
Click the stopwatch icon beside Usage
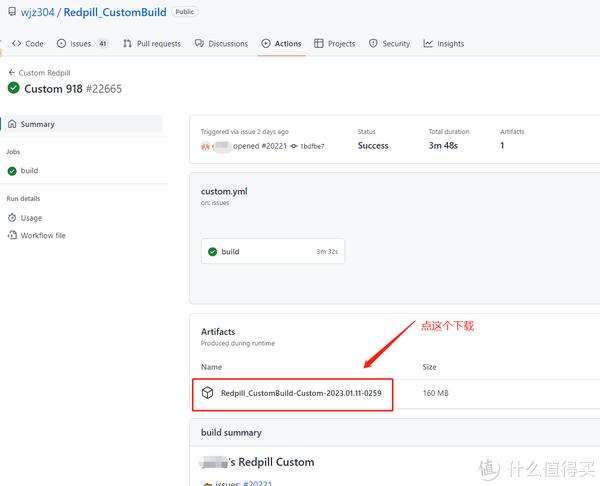click(x=12, y=218)
